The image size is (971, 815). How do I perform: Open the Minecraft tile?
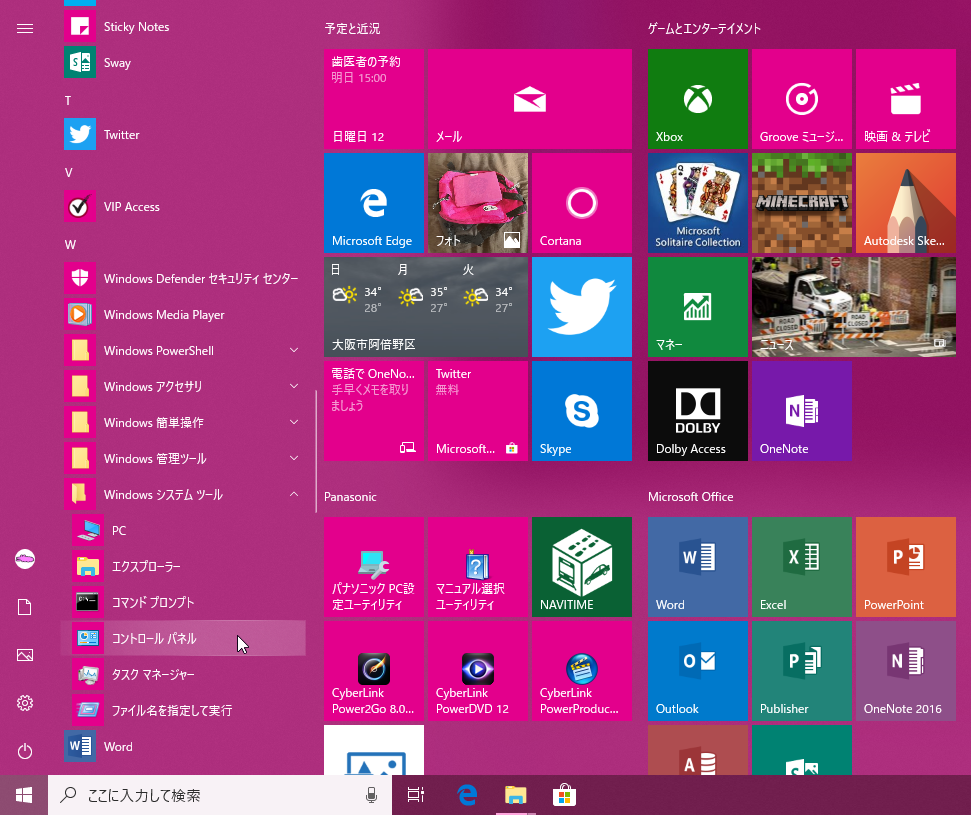tap(801, 203)
